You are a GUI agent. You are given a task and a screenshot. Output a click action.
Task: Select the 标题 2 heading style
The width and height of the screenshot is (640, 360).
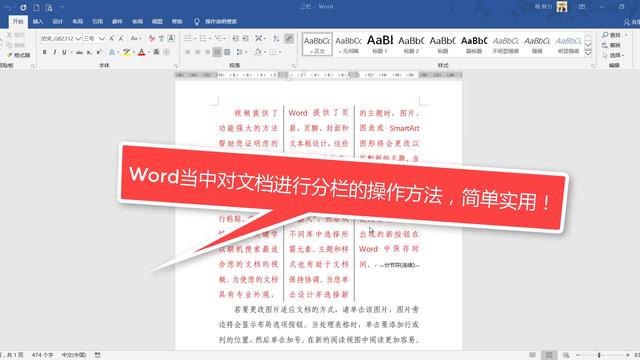click(411, 44)
